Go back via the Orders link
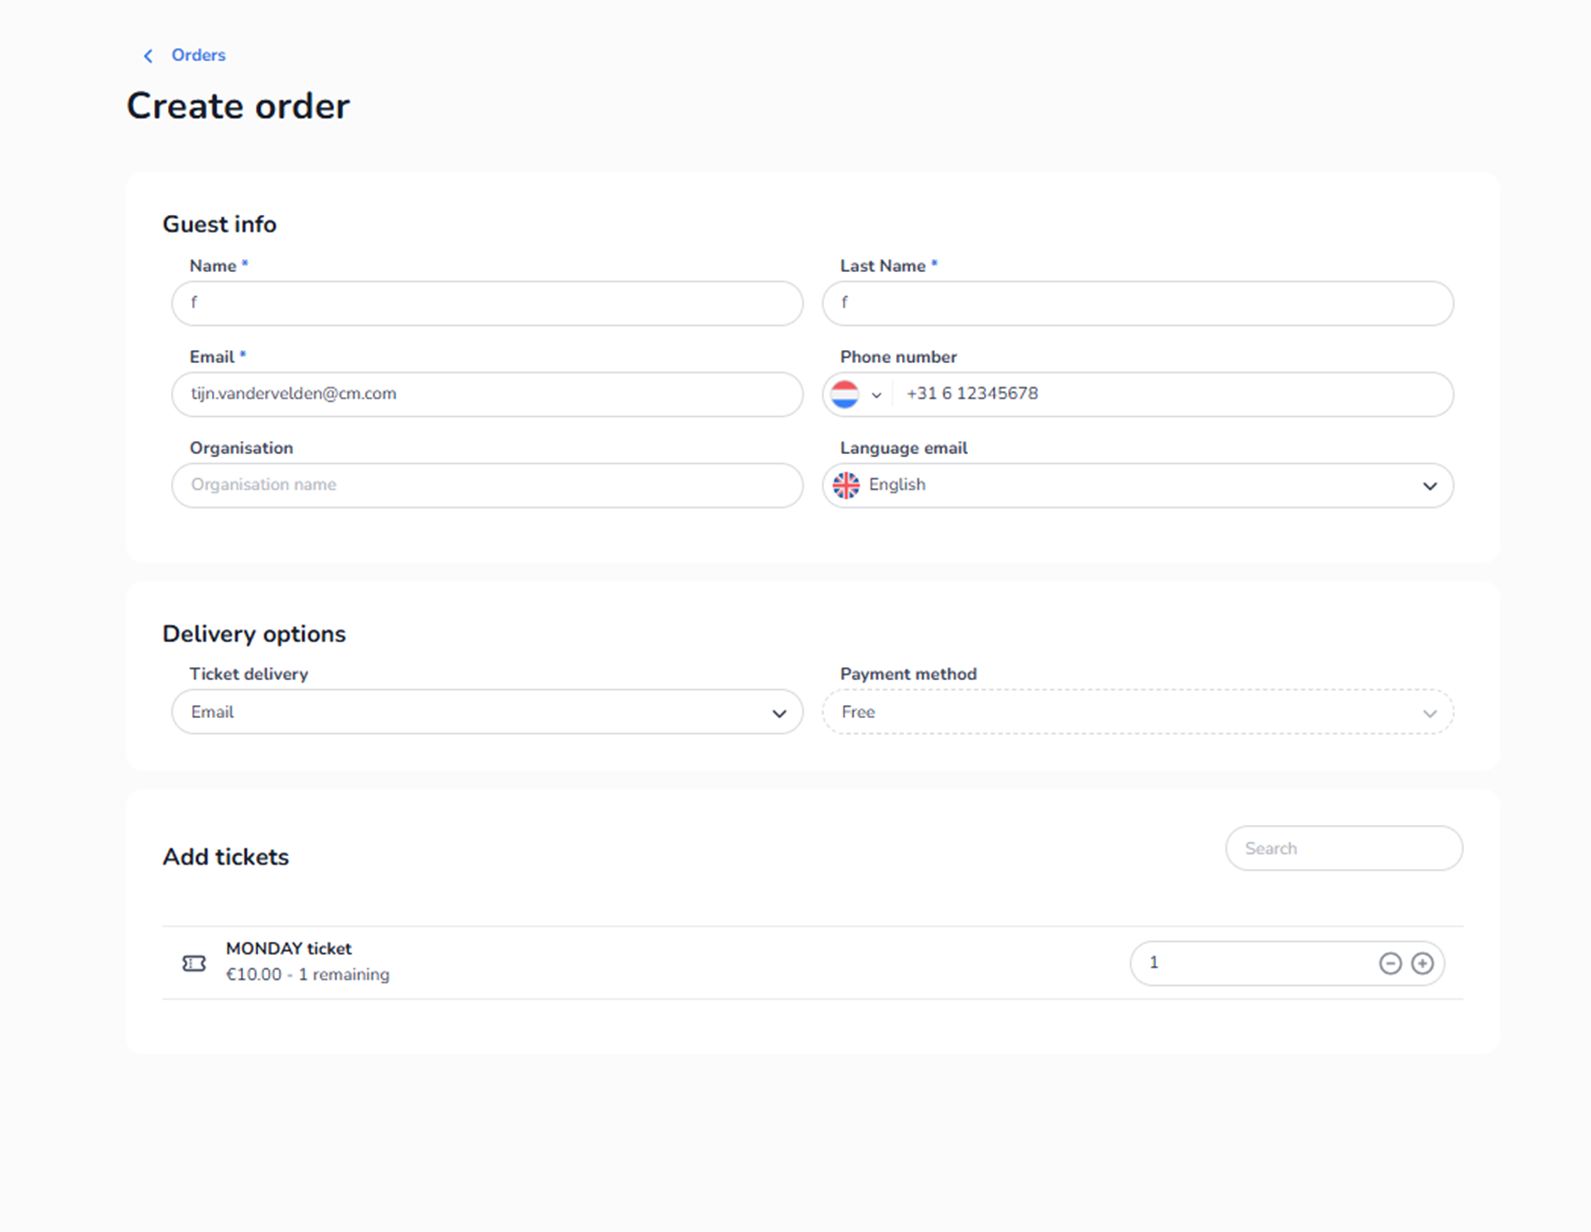The image size is (1591, 1232). point(198,55)
